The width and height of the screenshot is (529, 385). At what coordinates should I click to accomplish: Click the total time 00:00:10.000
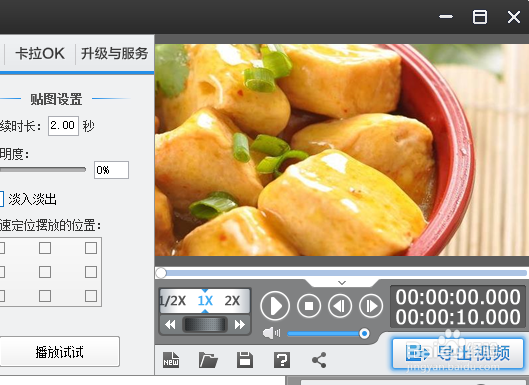pyautogui.click(x=458, y=317)
